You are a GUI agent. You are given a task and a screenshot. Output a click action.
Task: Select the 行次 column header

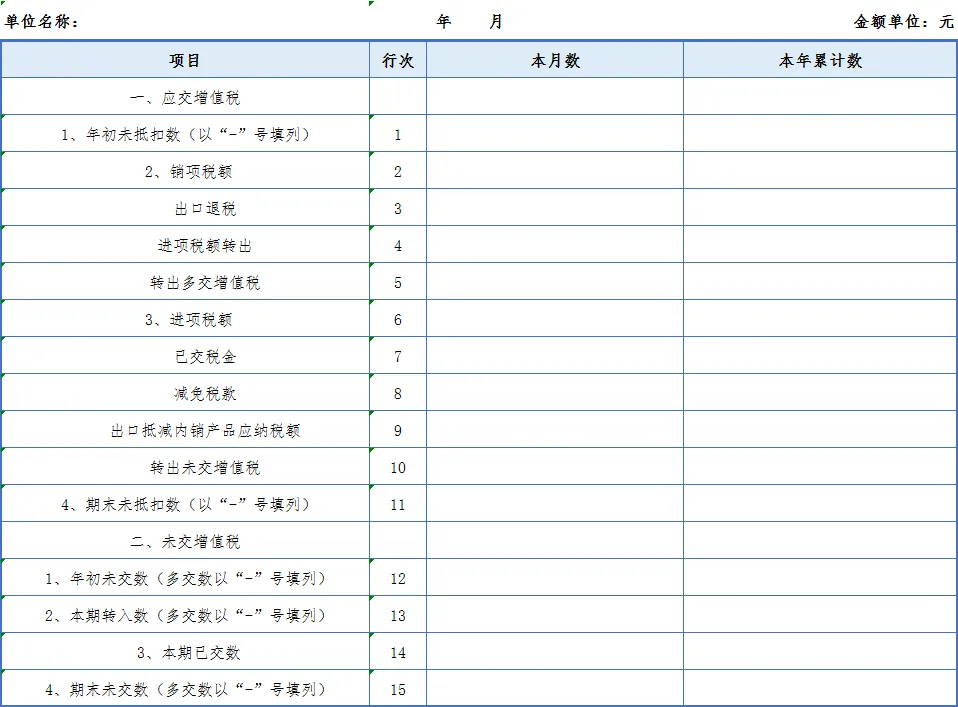point(398,60)
